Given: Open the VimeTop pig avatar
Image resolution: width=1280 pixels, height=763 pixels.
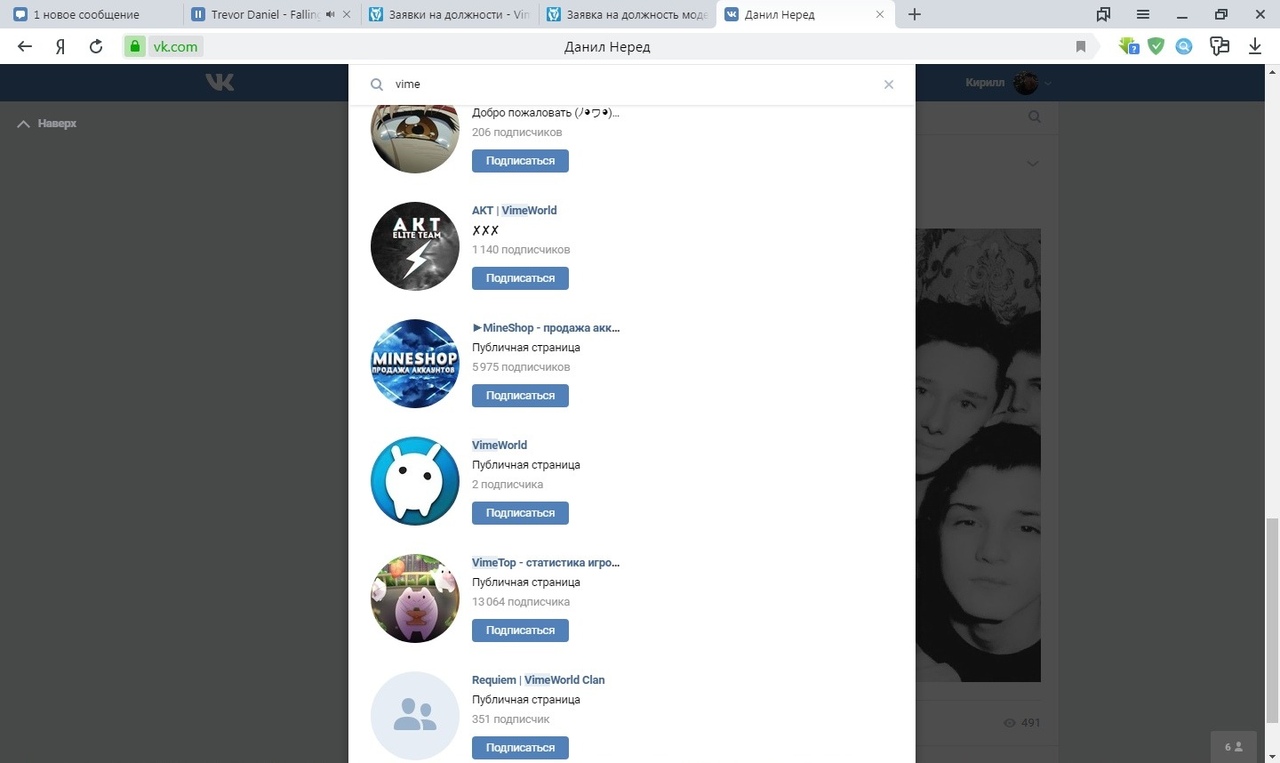Looking at the screenshot, I should (x=415, y=598).
